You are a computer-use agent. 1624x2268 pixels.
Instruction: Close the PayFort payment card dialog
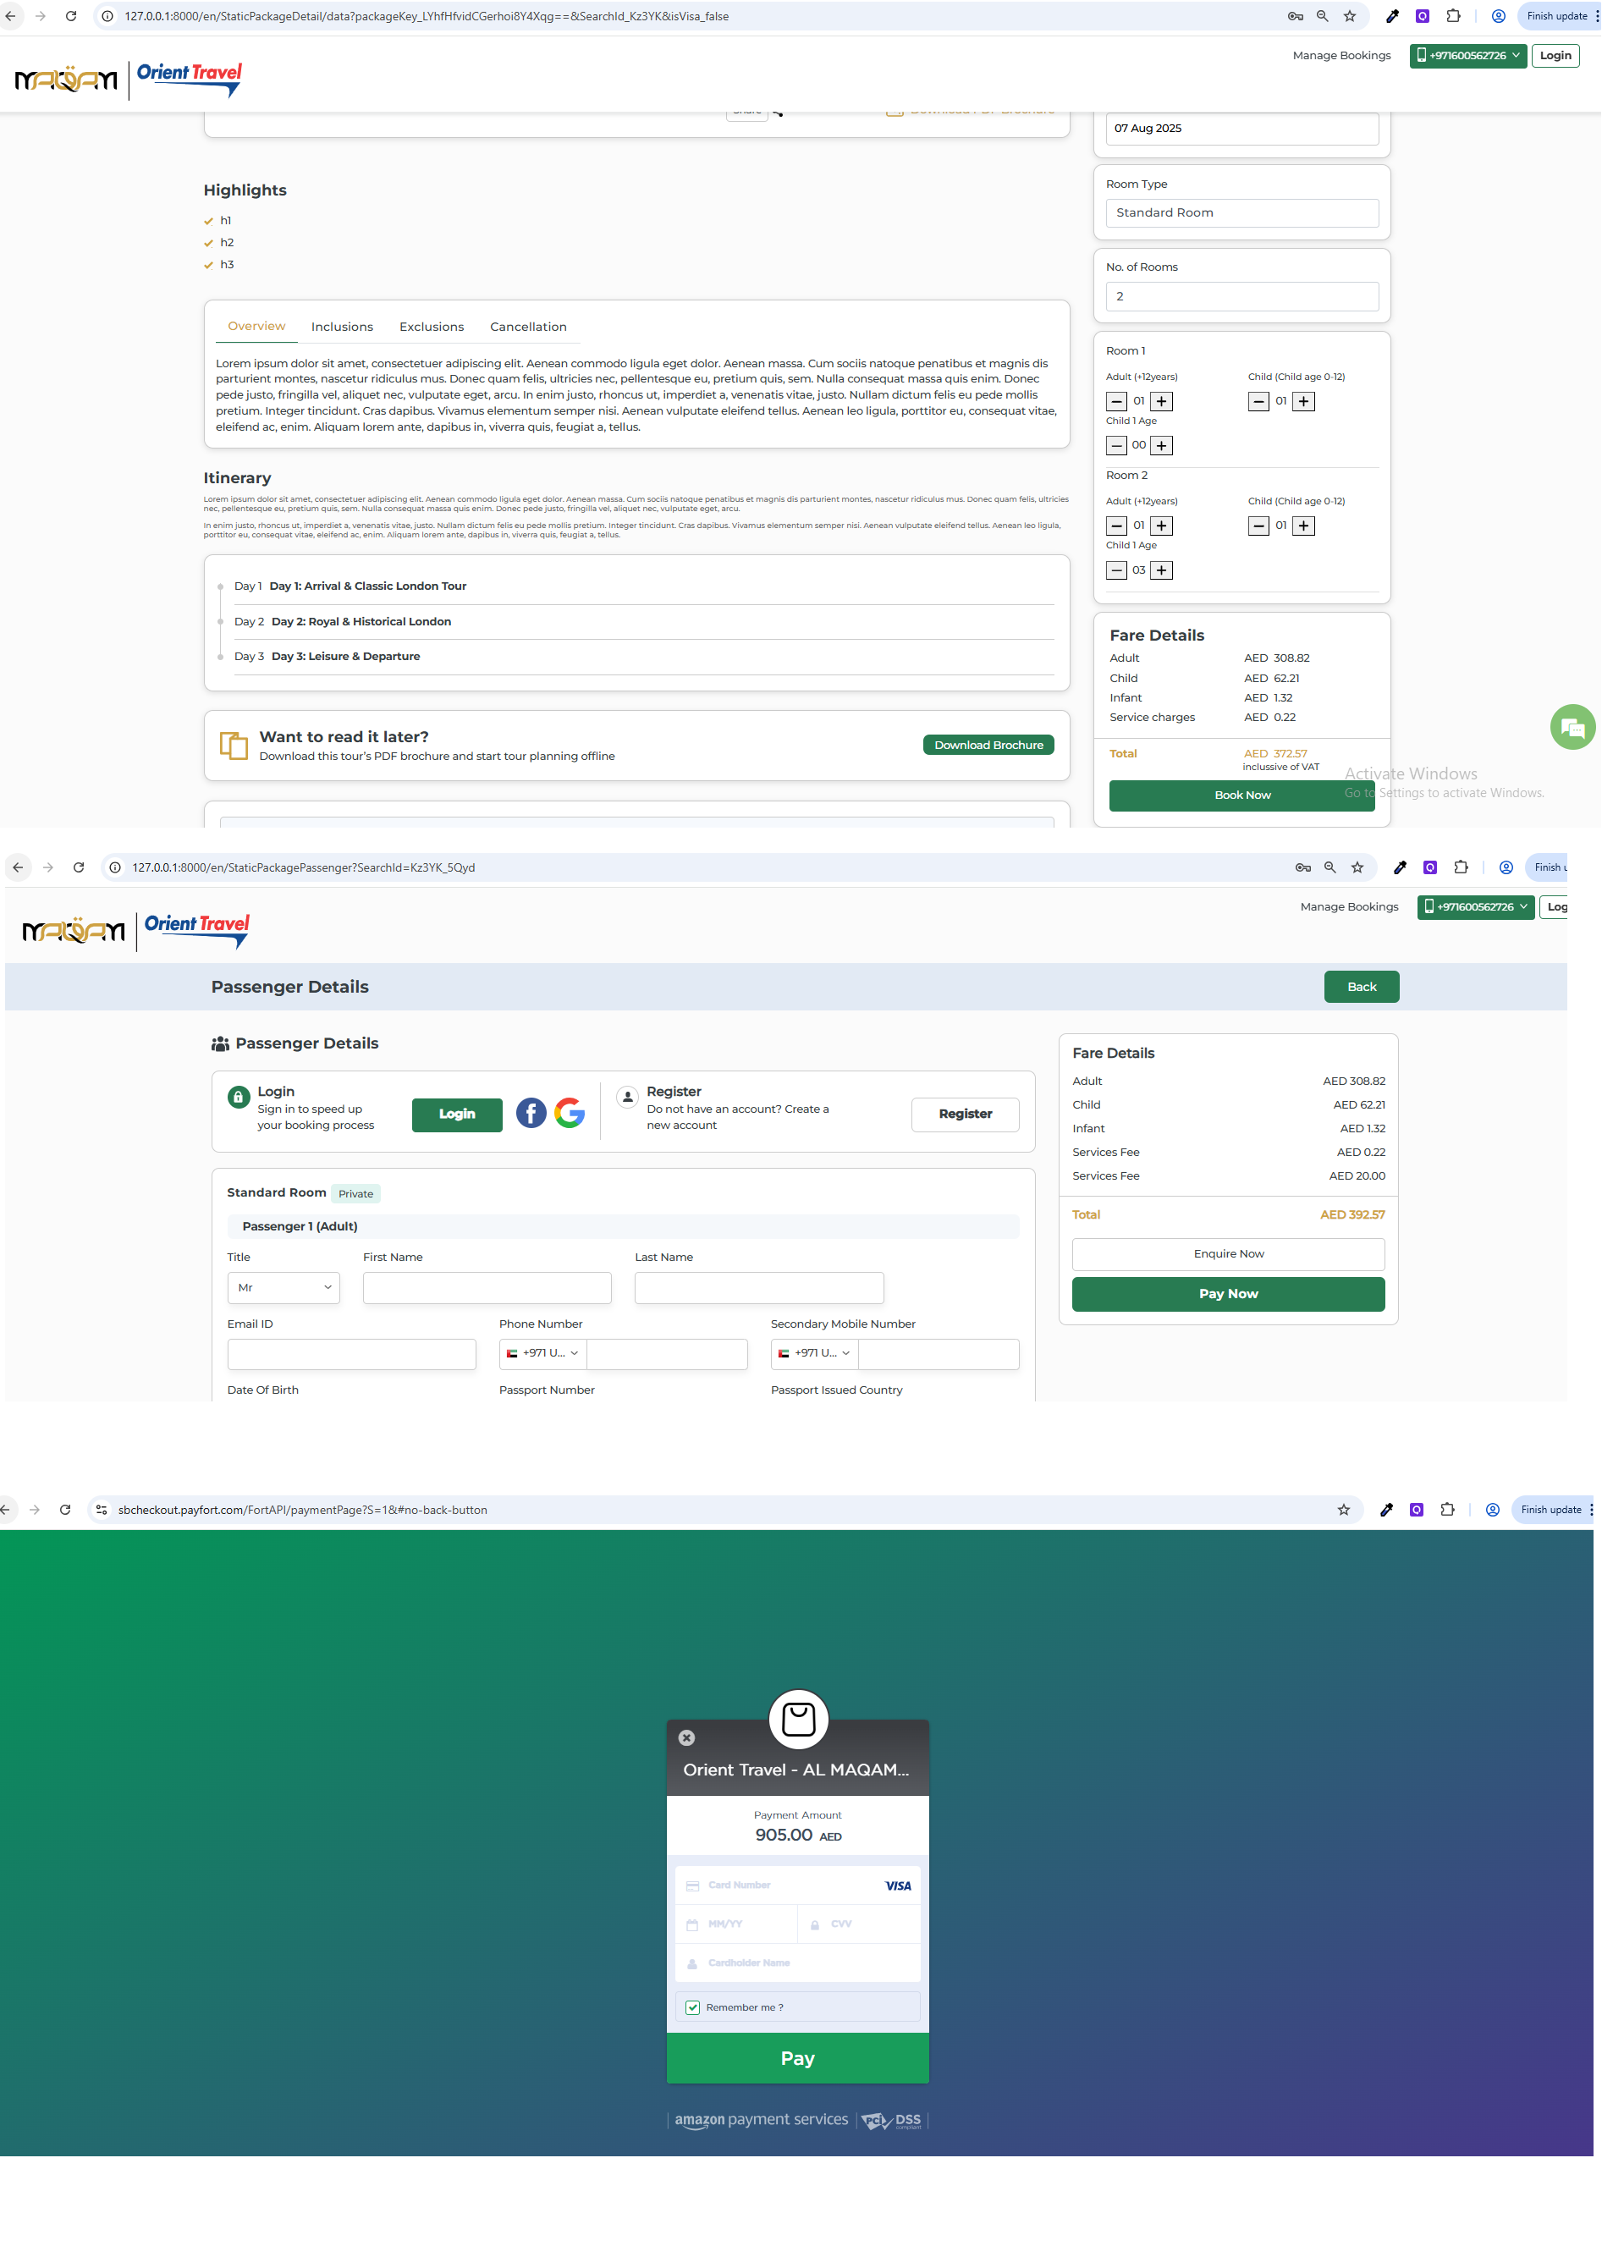tap(696, 1762)
